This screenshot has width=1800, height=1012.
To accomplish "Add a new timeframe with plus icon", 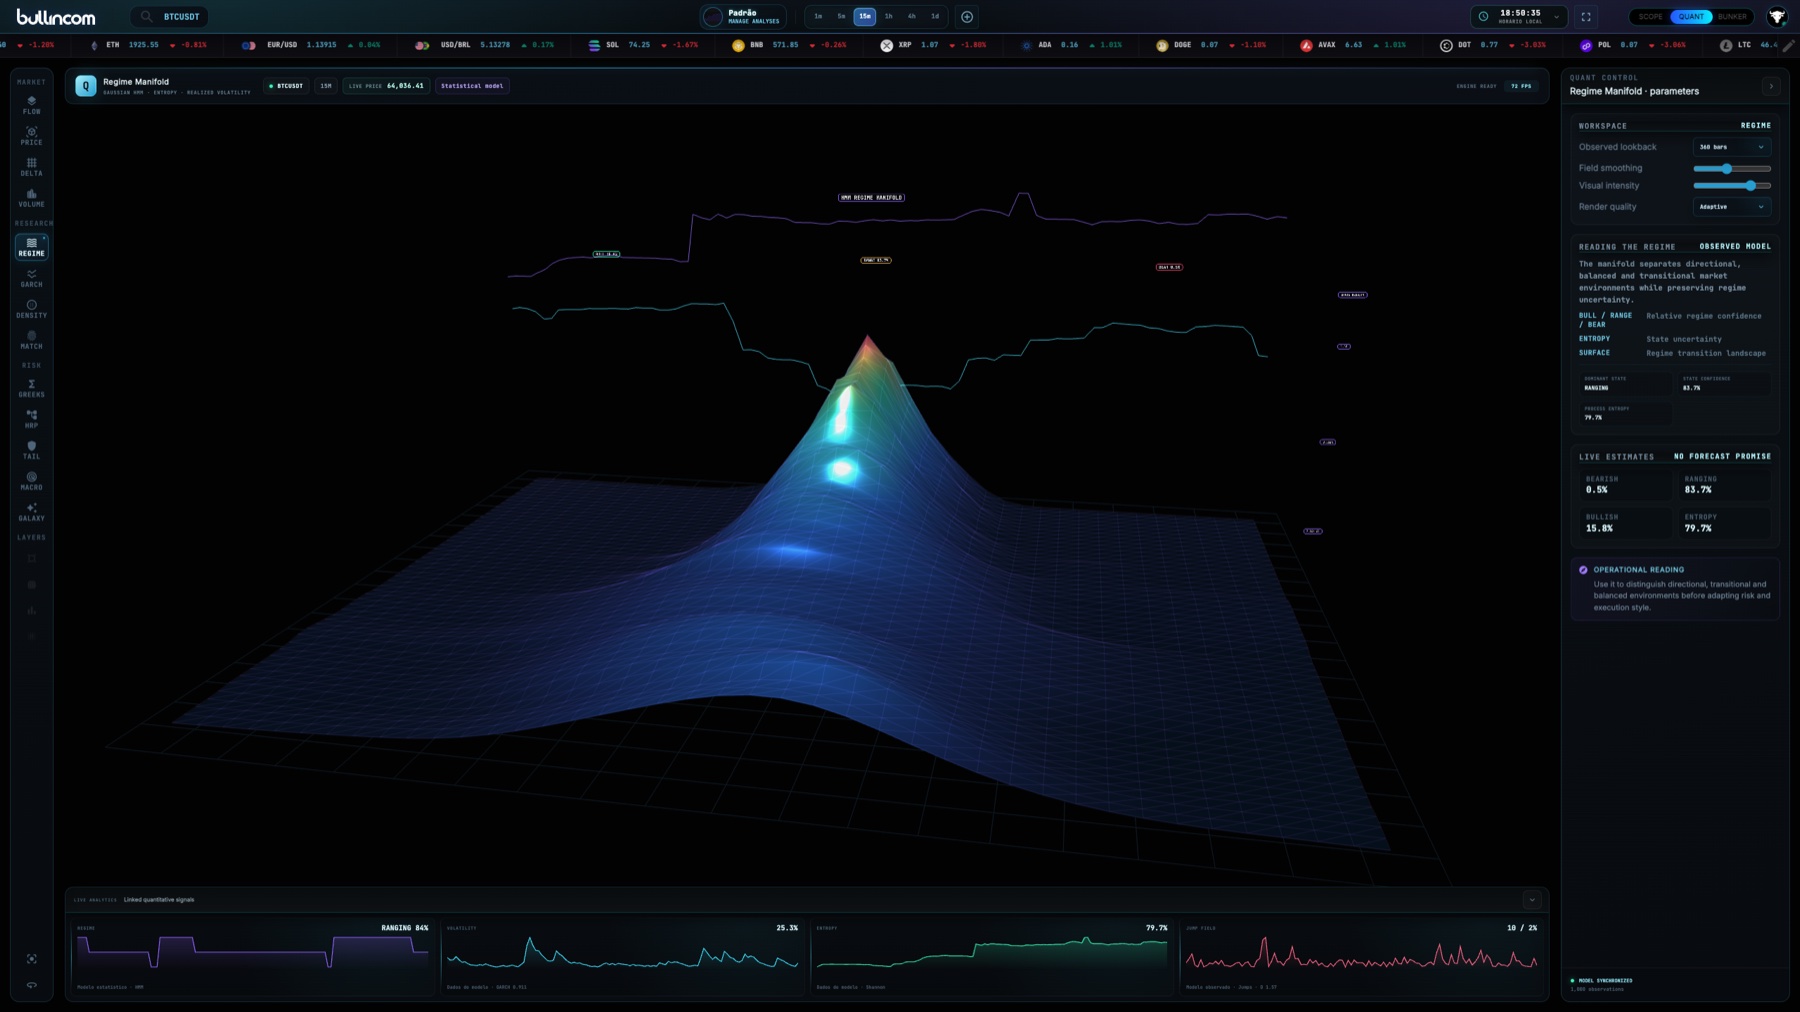I will (967, 17).
